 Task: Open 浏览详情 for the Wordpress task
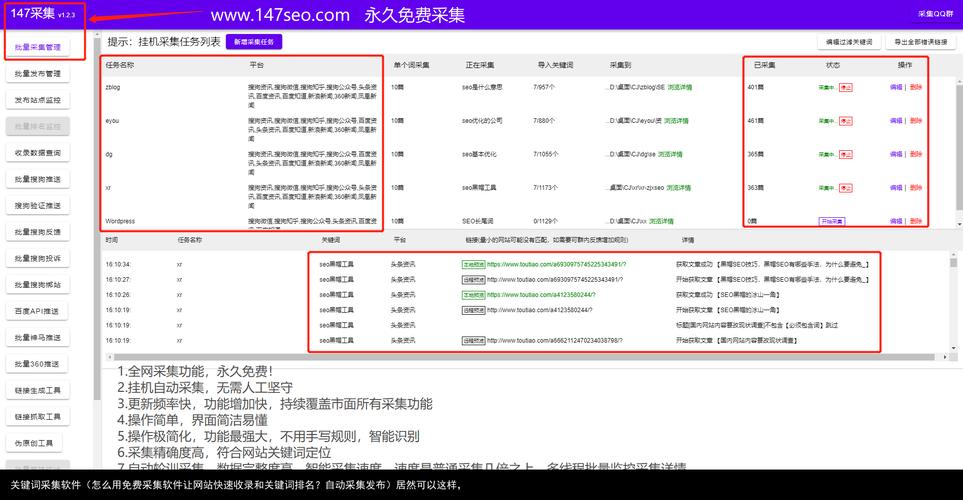tap(661, 221)
